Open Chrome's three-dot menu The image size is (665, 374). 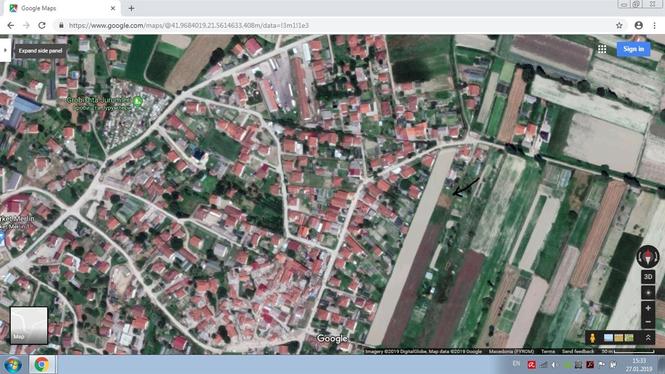point(654,25)
